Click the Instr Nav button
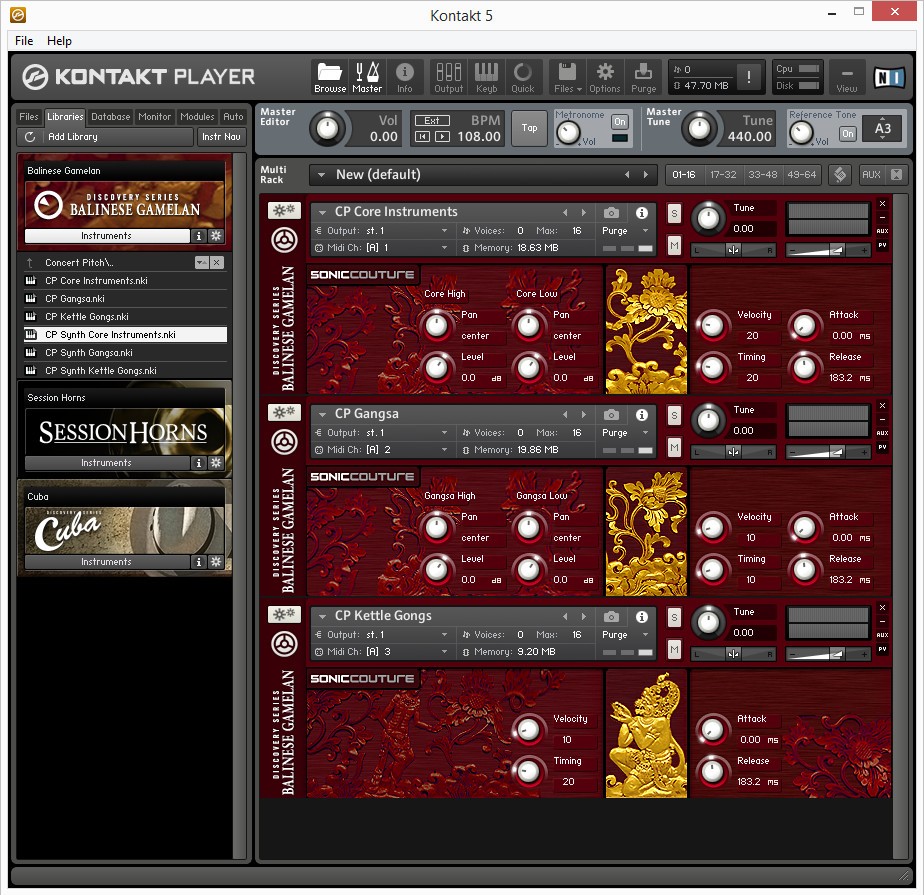This screenshot has width=924, height=895. tap(221, 137)
